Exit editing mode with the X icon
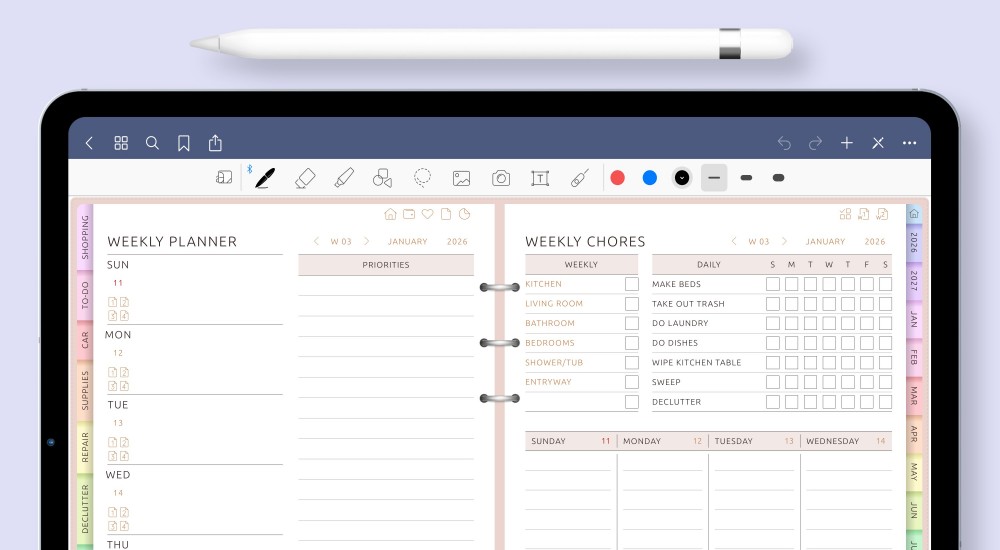1000x550 pixels. coord(878,143)
